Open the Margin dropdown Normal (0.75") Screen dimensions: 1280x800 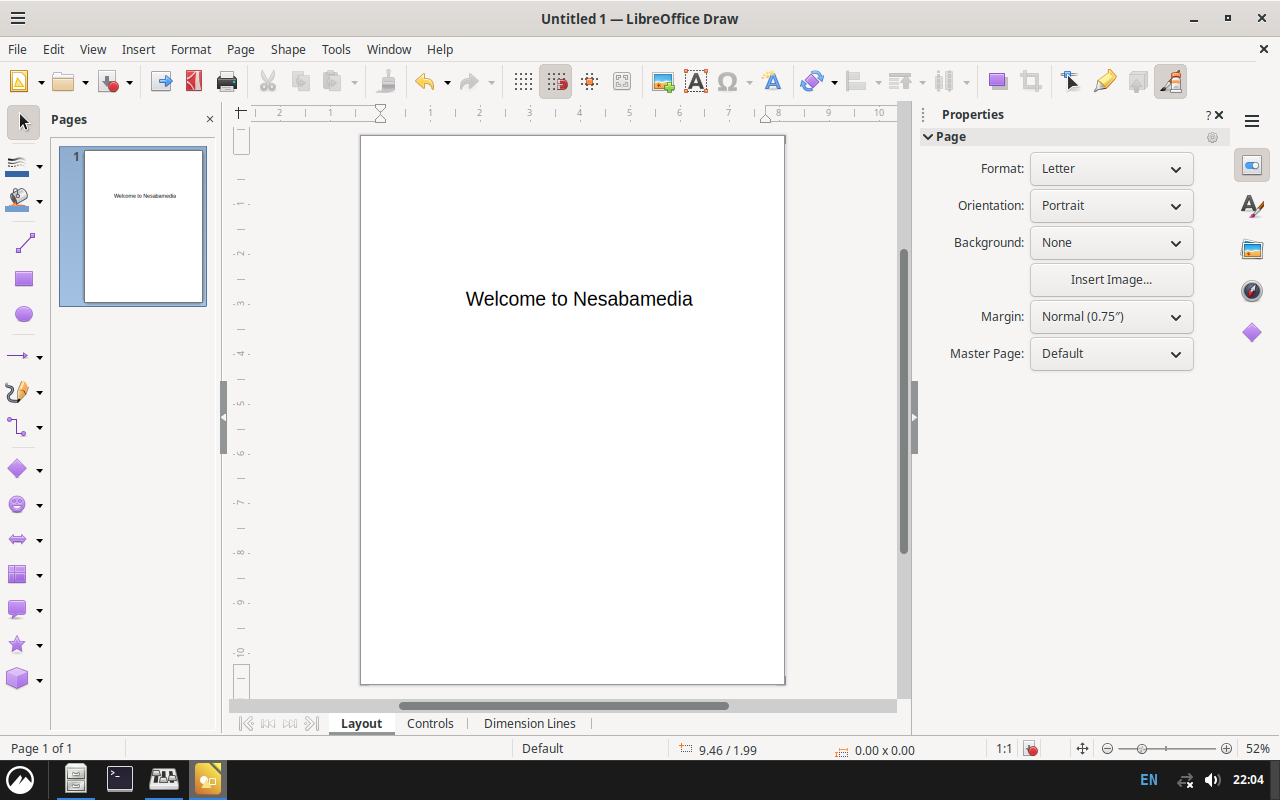pyautogui.click(x=1111, y=317)
